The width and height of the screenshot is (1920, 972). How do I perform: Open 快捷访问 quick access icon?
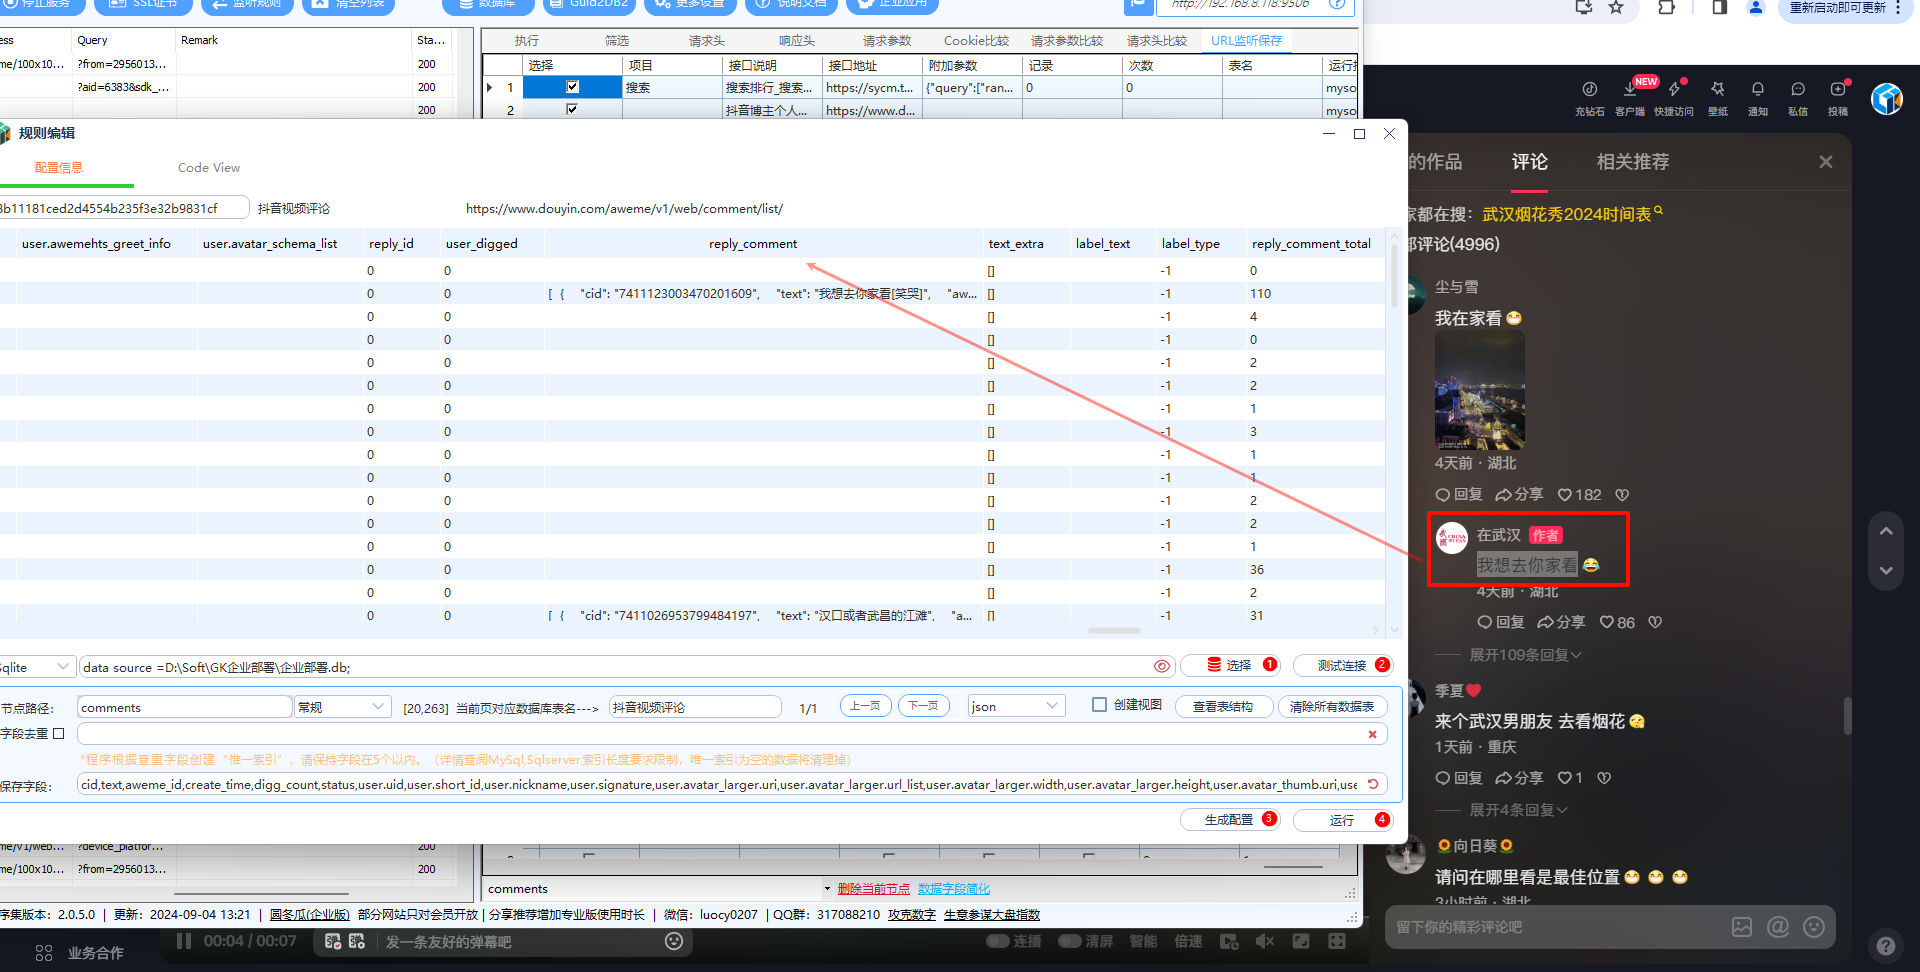[x=1674, y=89]
